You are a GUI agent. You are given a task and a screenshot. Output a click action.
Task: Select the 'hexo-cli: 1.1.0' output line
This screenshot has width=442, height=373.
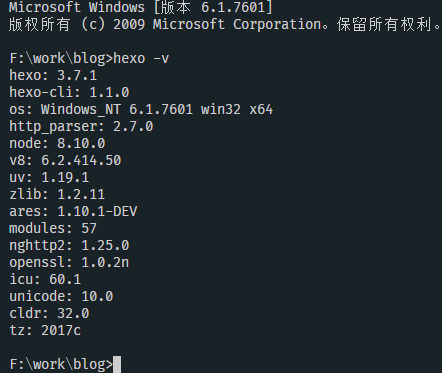69,92
